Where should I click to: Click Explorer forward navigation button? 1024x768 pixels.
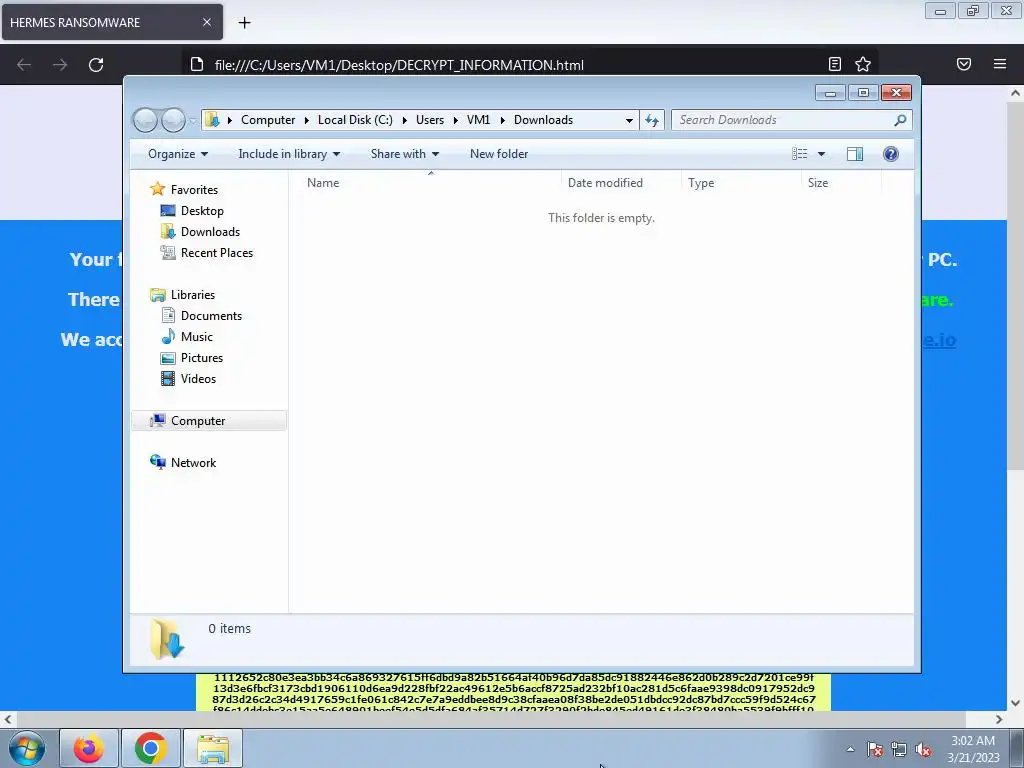(x=173, y=120)
